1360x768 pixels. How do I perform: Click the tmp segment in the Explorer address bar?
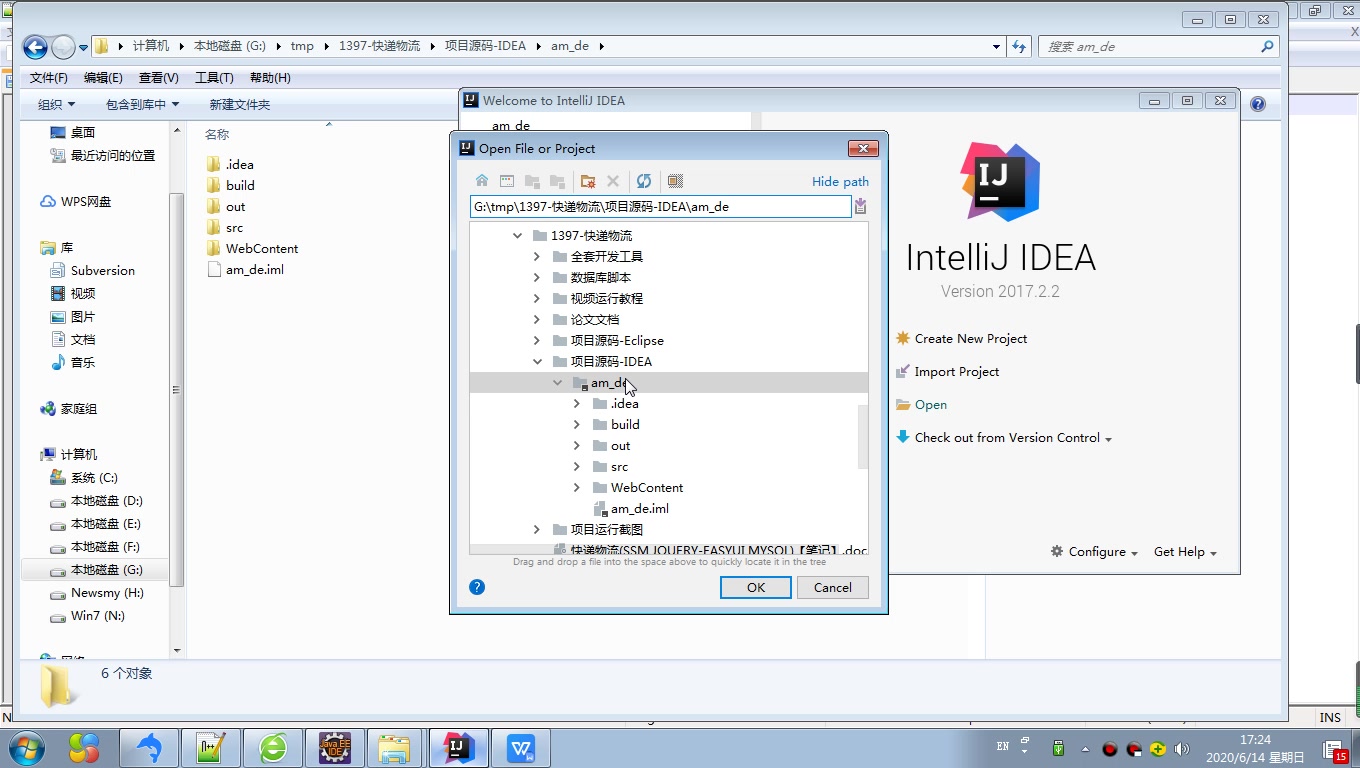[x=302, y=46]
